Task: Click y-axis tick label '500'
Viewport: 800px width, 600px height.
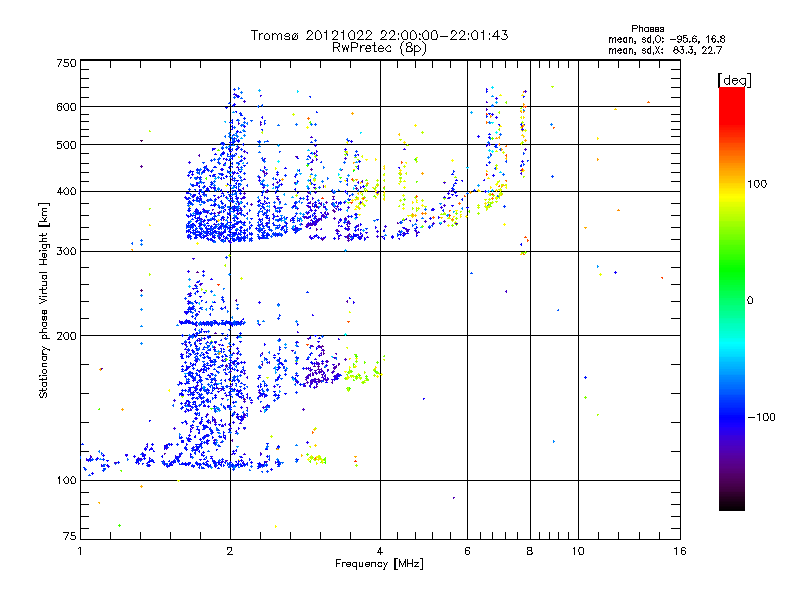Action: [x=66, y=145]
